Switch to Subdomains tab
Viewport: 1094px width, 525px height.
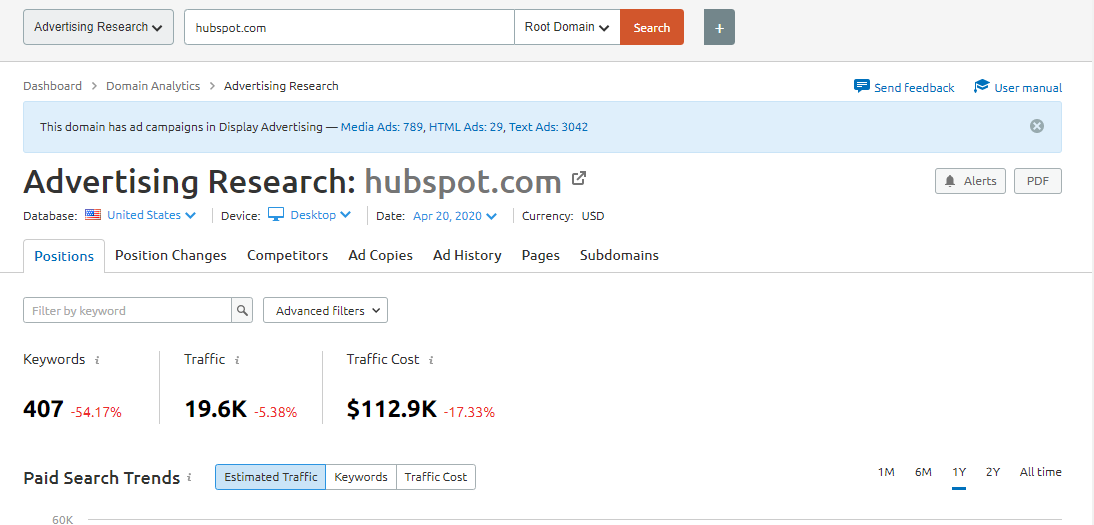pos(619,256)
